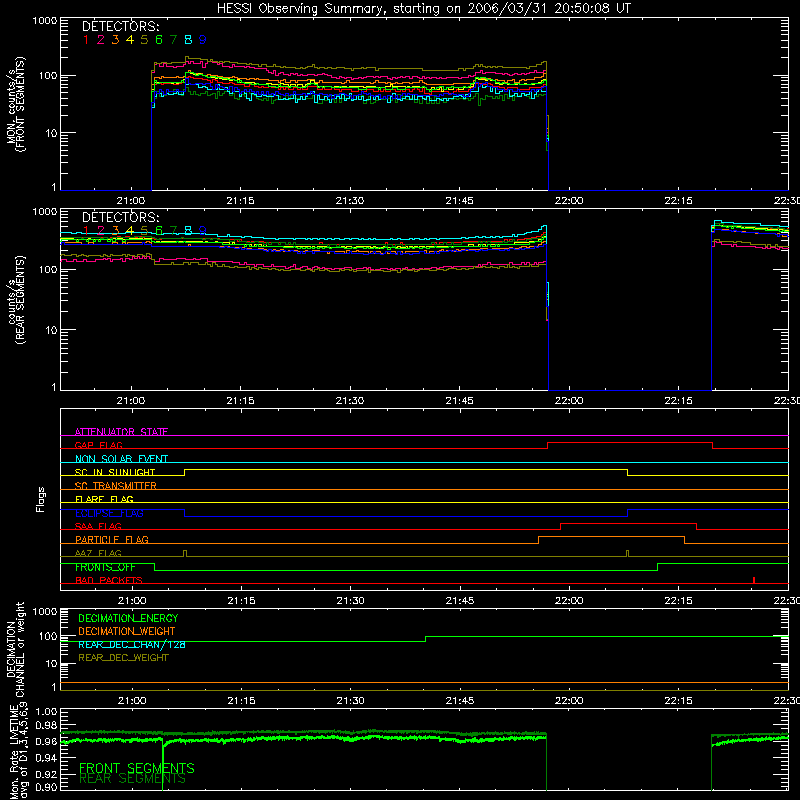The height and width of the screenshot is (800, 800).
Task: Click blue detector 9 in rear segments legend
Action: click(x=203, y=231)
